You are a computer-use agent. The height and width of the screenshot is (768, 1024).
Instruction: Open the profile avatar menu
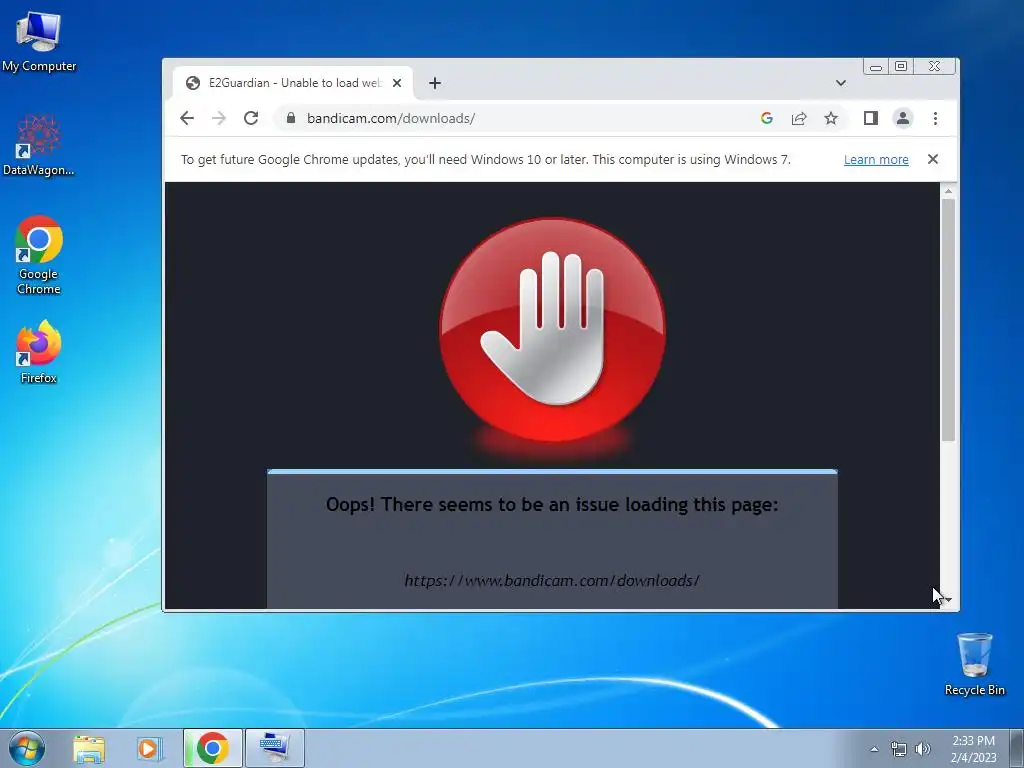(903, 118)
